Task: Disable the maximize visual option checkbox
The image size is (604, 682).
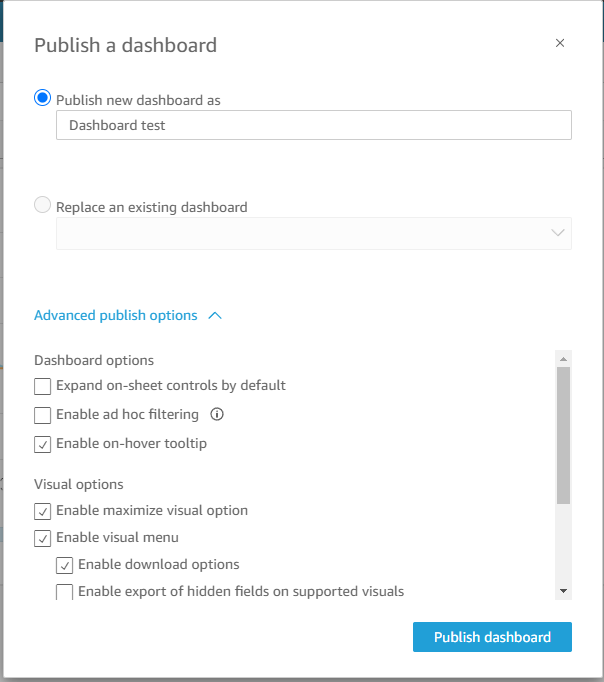Action: pos(42,511)
